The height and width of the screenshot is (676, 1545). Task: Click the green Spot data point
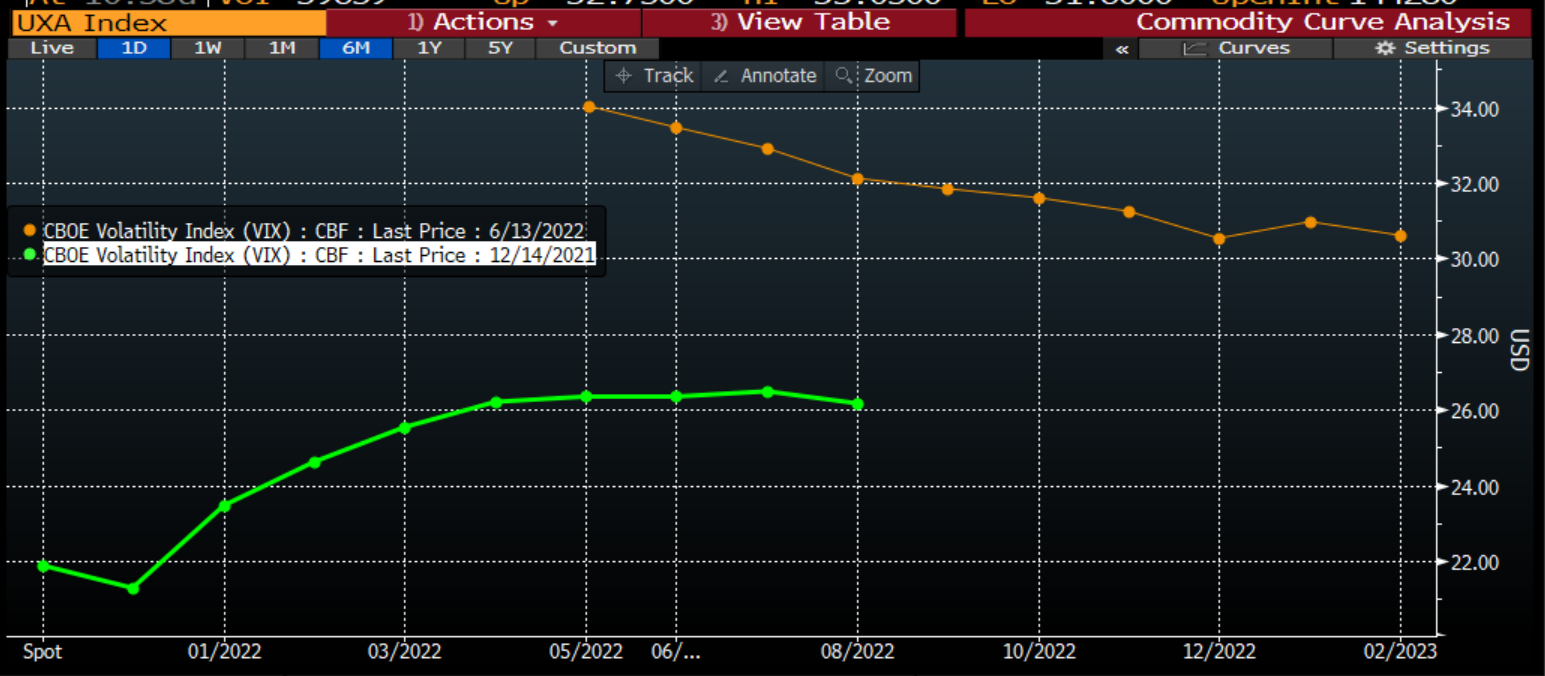click(43, 566)
